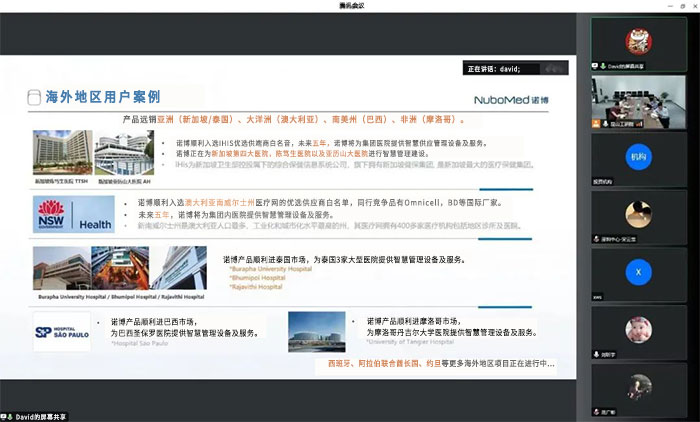Click the 海外地区用户案例 slide heading
The height and width of the screenshot is (422, 700).
102,98
